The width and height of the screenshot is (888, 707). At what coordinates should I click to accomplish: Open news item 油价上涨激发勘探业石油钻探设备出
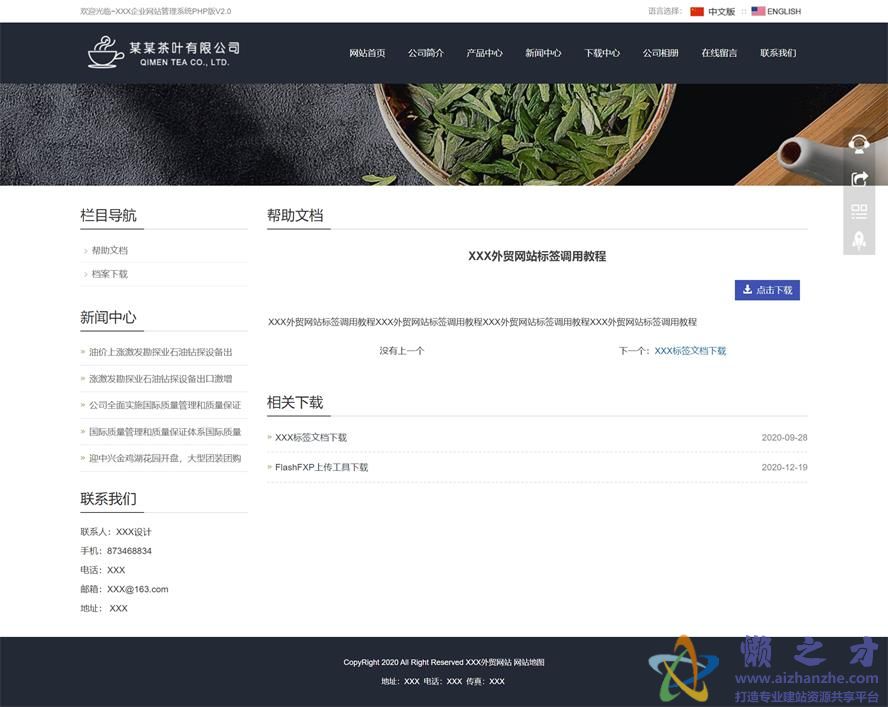(161, 352)
